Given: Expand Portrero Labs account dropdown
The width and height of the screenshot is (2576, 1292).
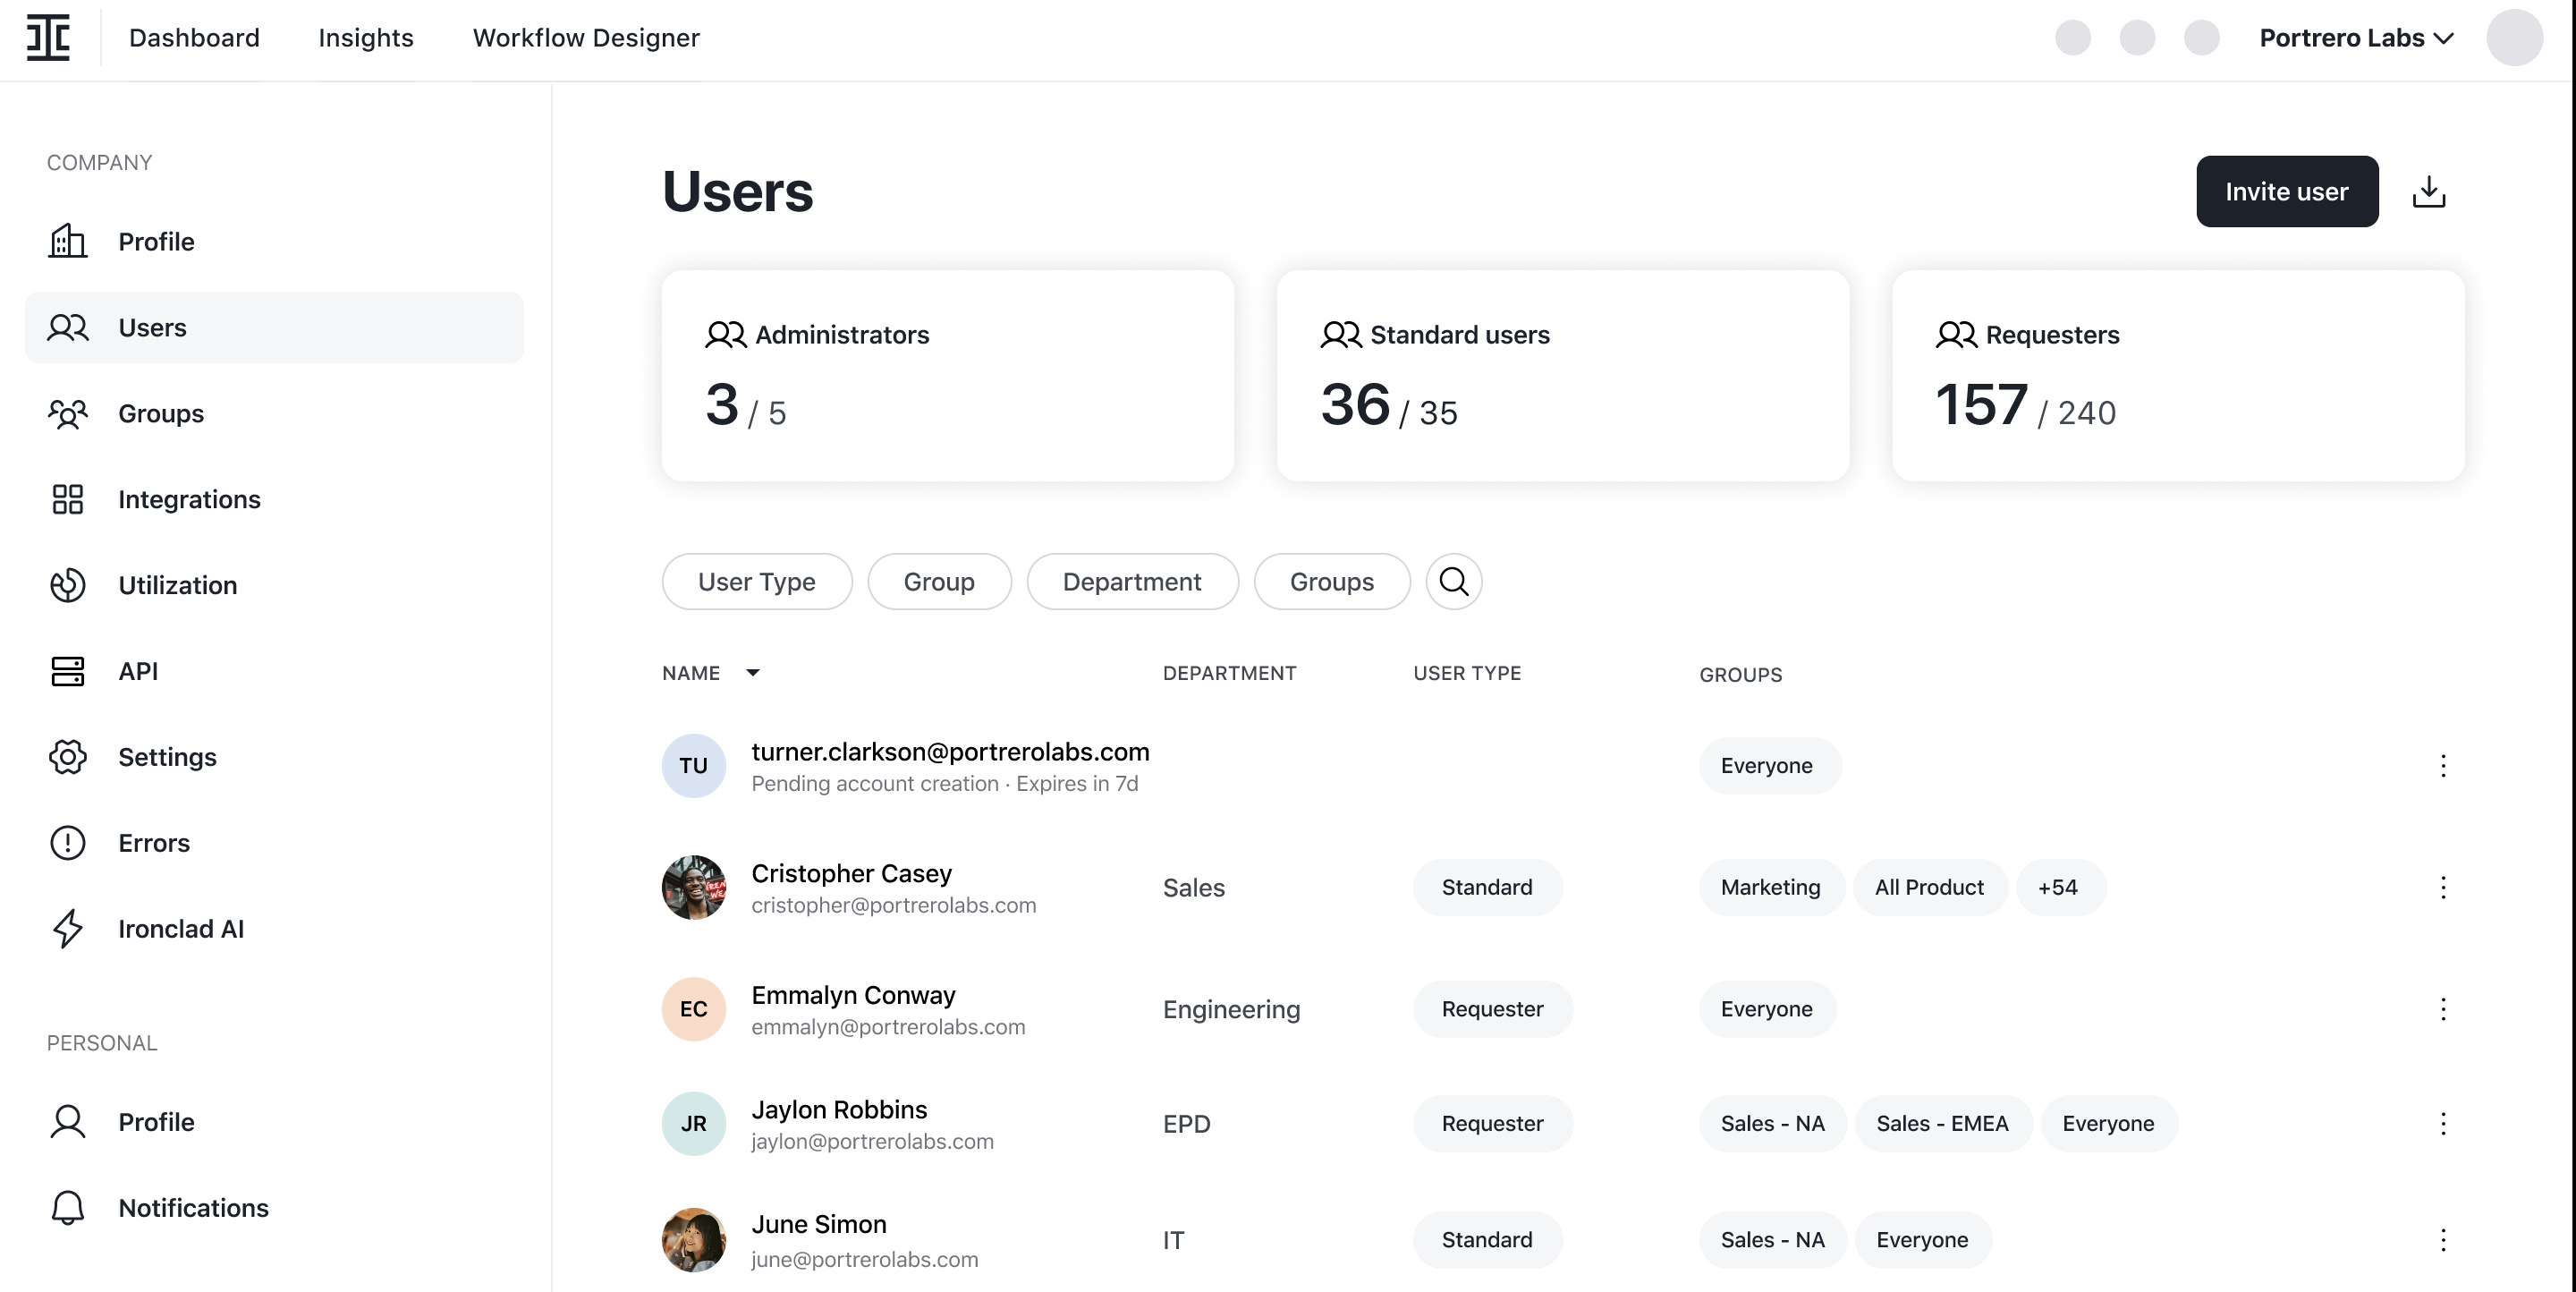Looking at the screenshot, I should (x=2356, y=38).
